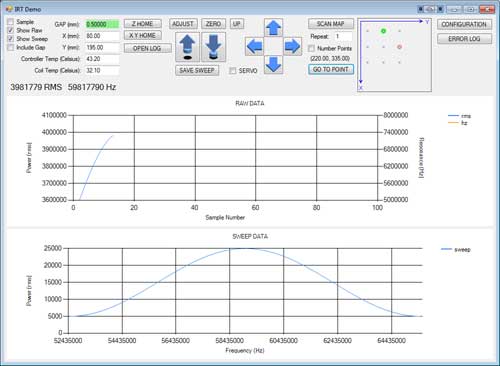Jog the stage with the blue down arrow

pos(273,65)
